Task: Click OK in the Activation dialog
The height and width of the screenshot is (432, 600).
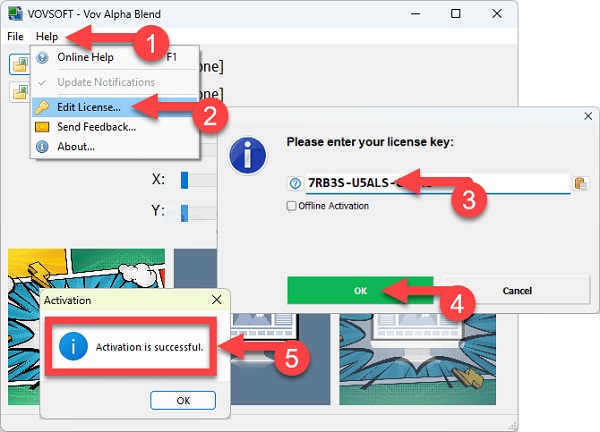Action: click(183, 400)
